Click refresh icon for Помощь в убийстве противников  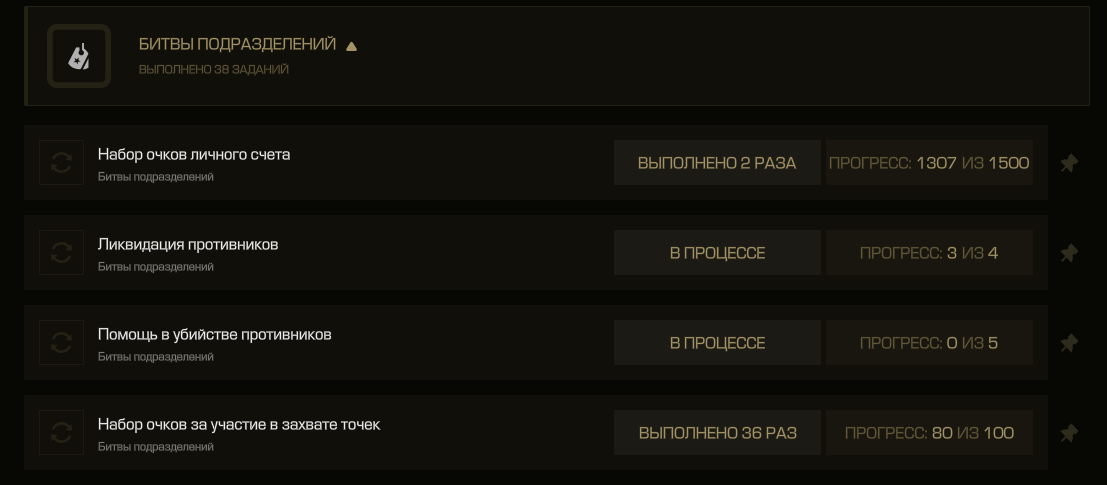[x=61, y=342]
